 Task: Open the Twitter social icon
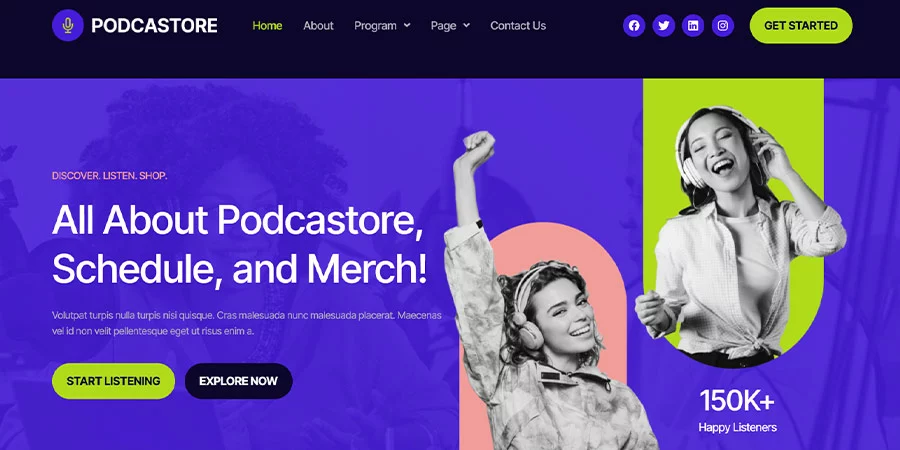664,25
